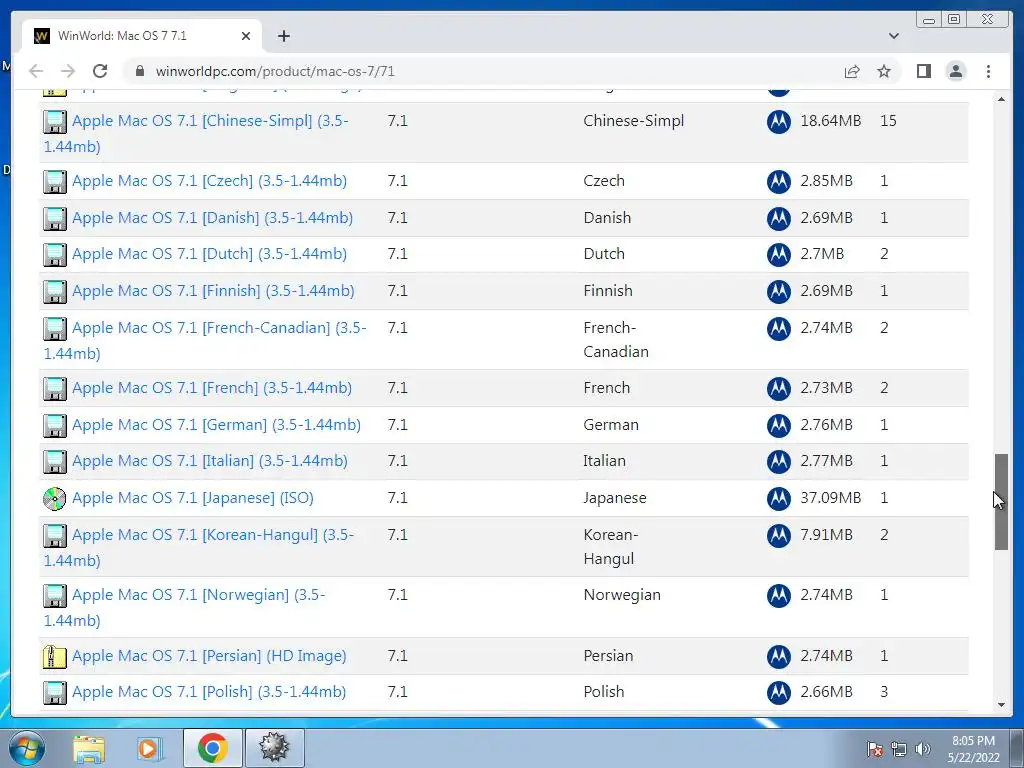Go forward with the browser arrow
This screenshot has width=1024, height=768.
pos(68,71)
